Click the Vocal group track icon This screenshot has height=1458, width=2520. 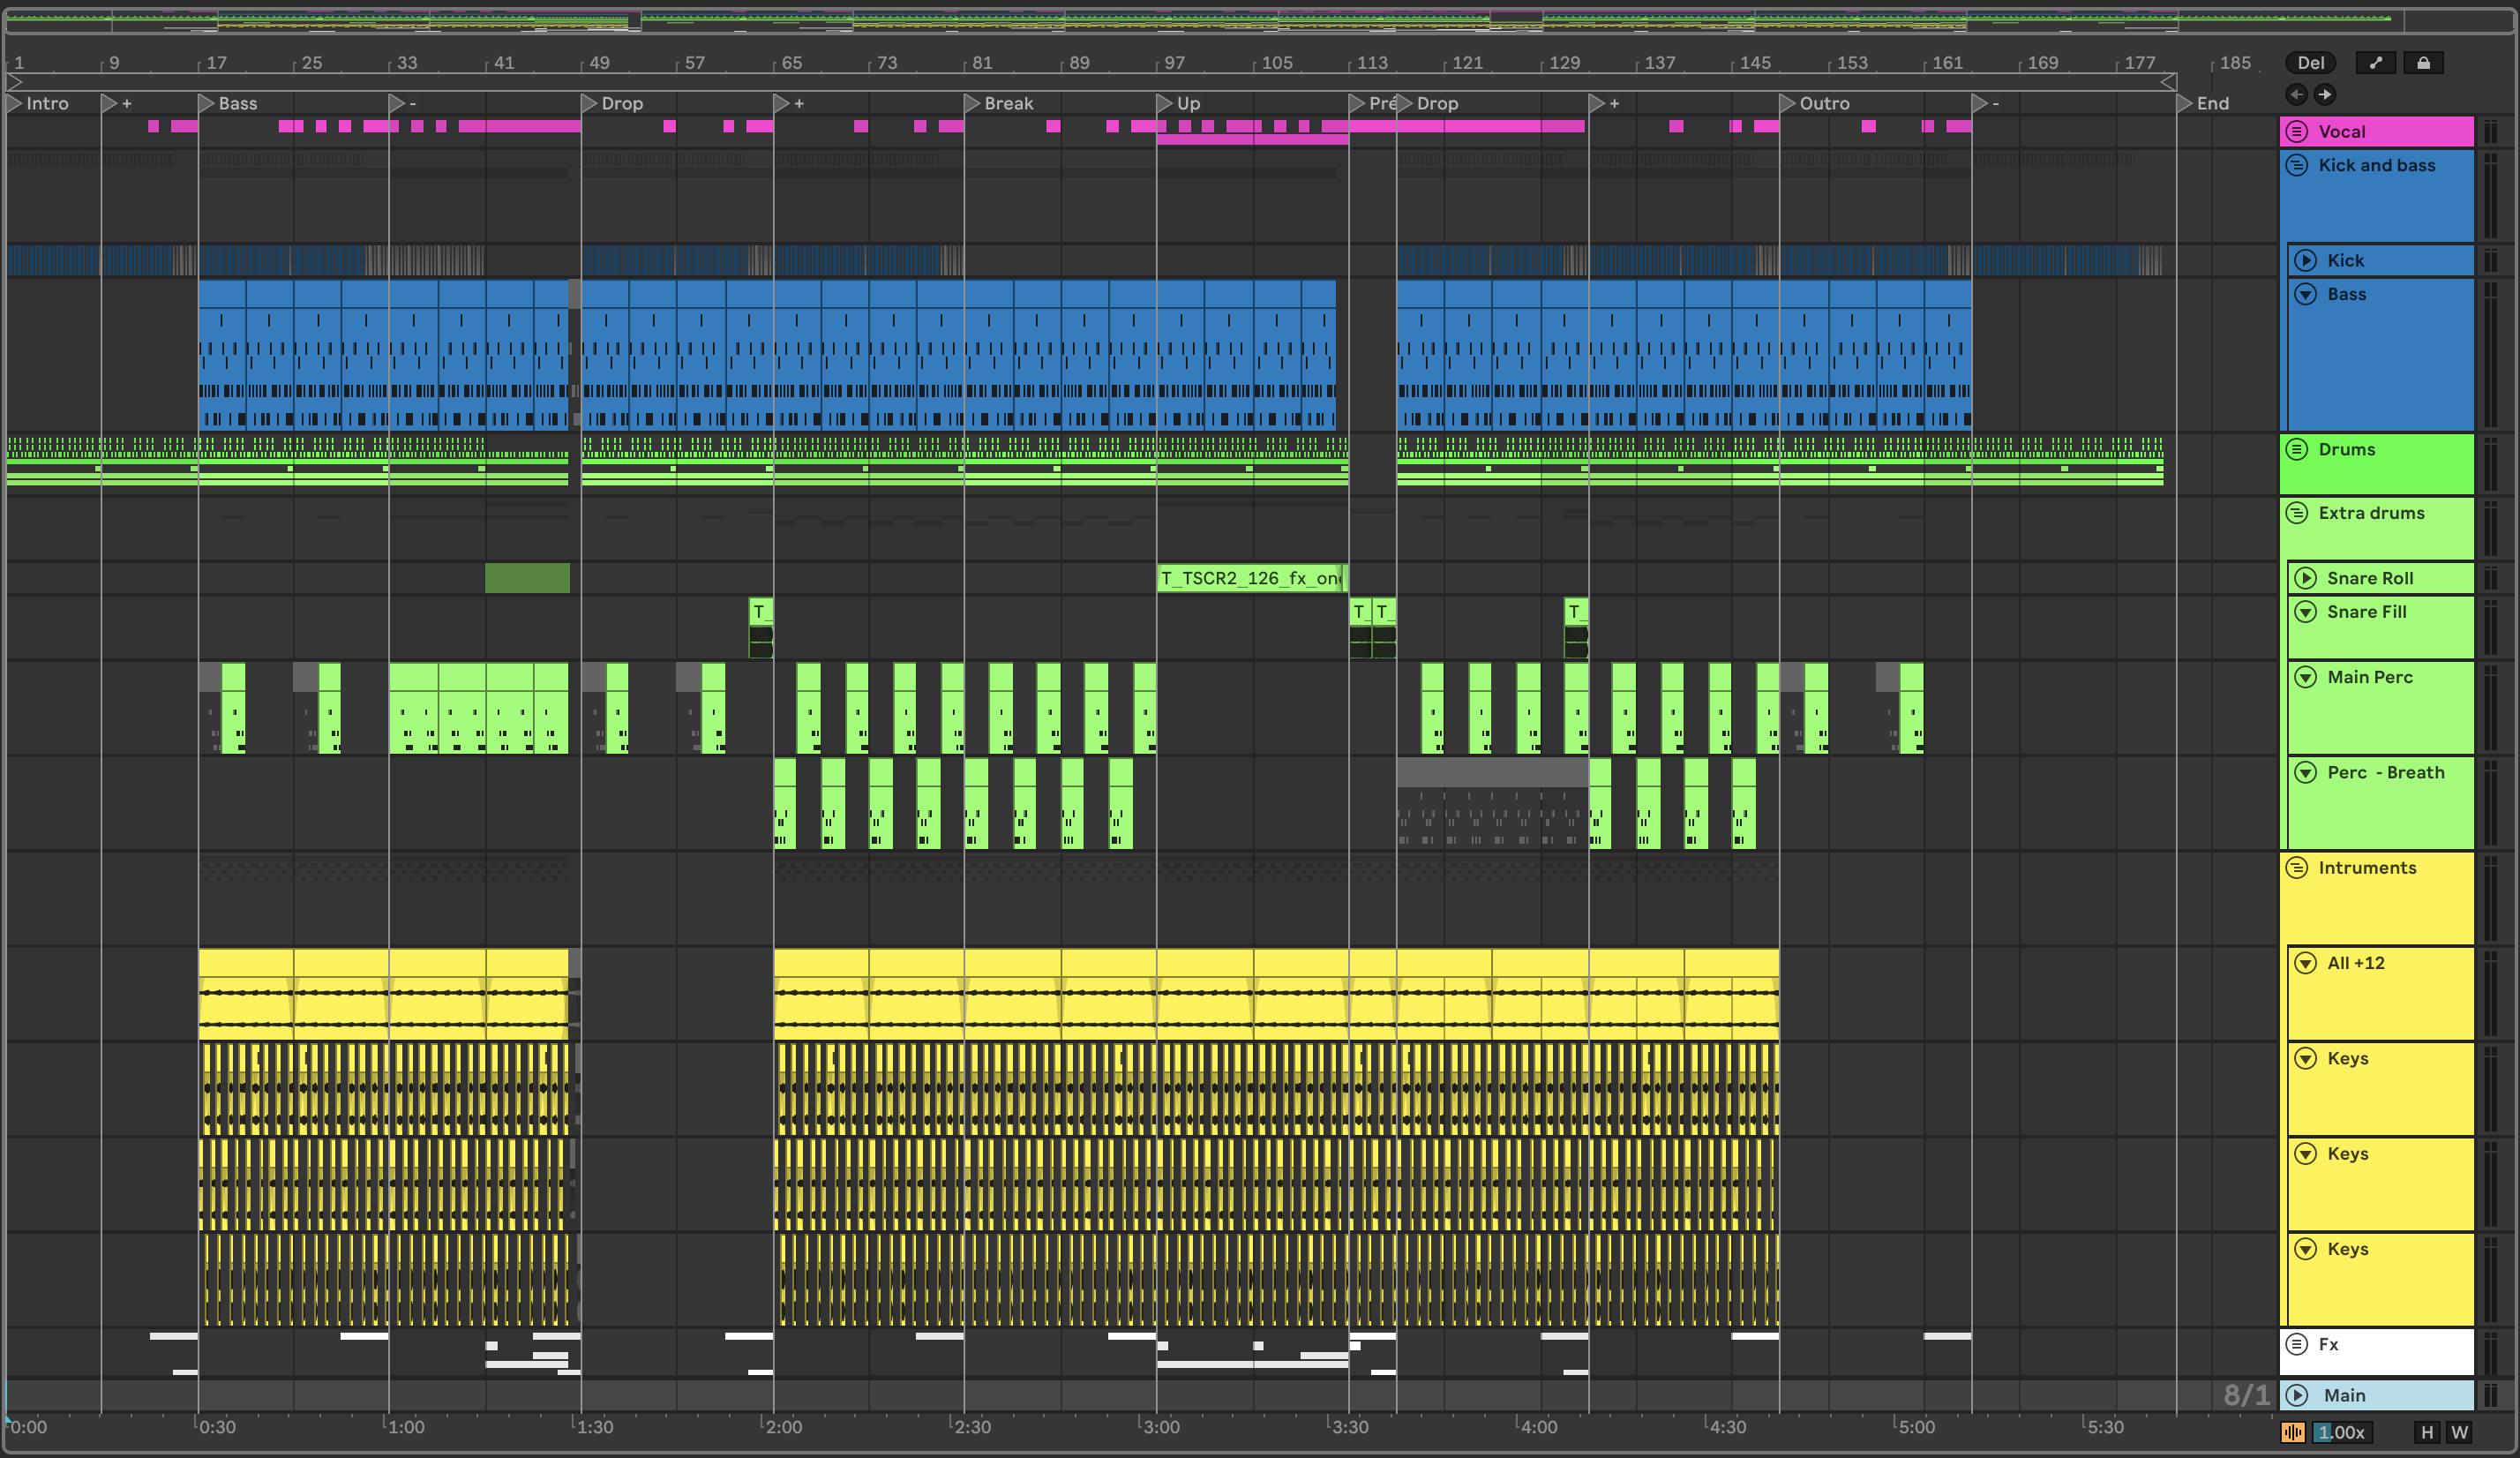tap(2297, 132)
